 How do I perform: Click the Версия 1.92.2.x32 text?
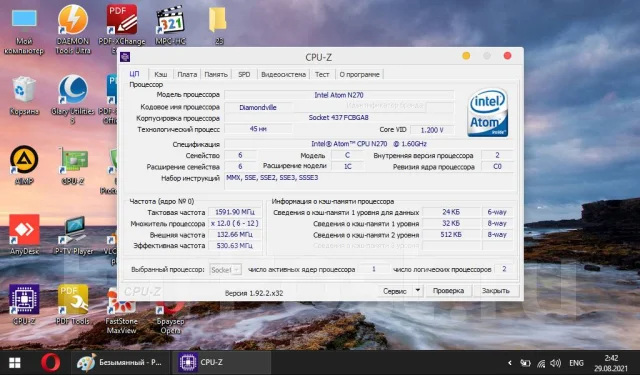click(x=254, y=293)
